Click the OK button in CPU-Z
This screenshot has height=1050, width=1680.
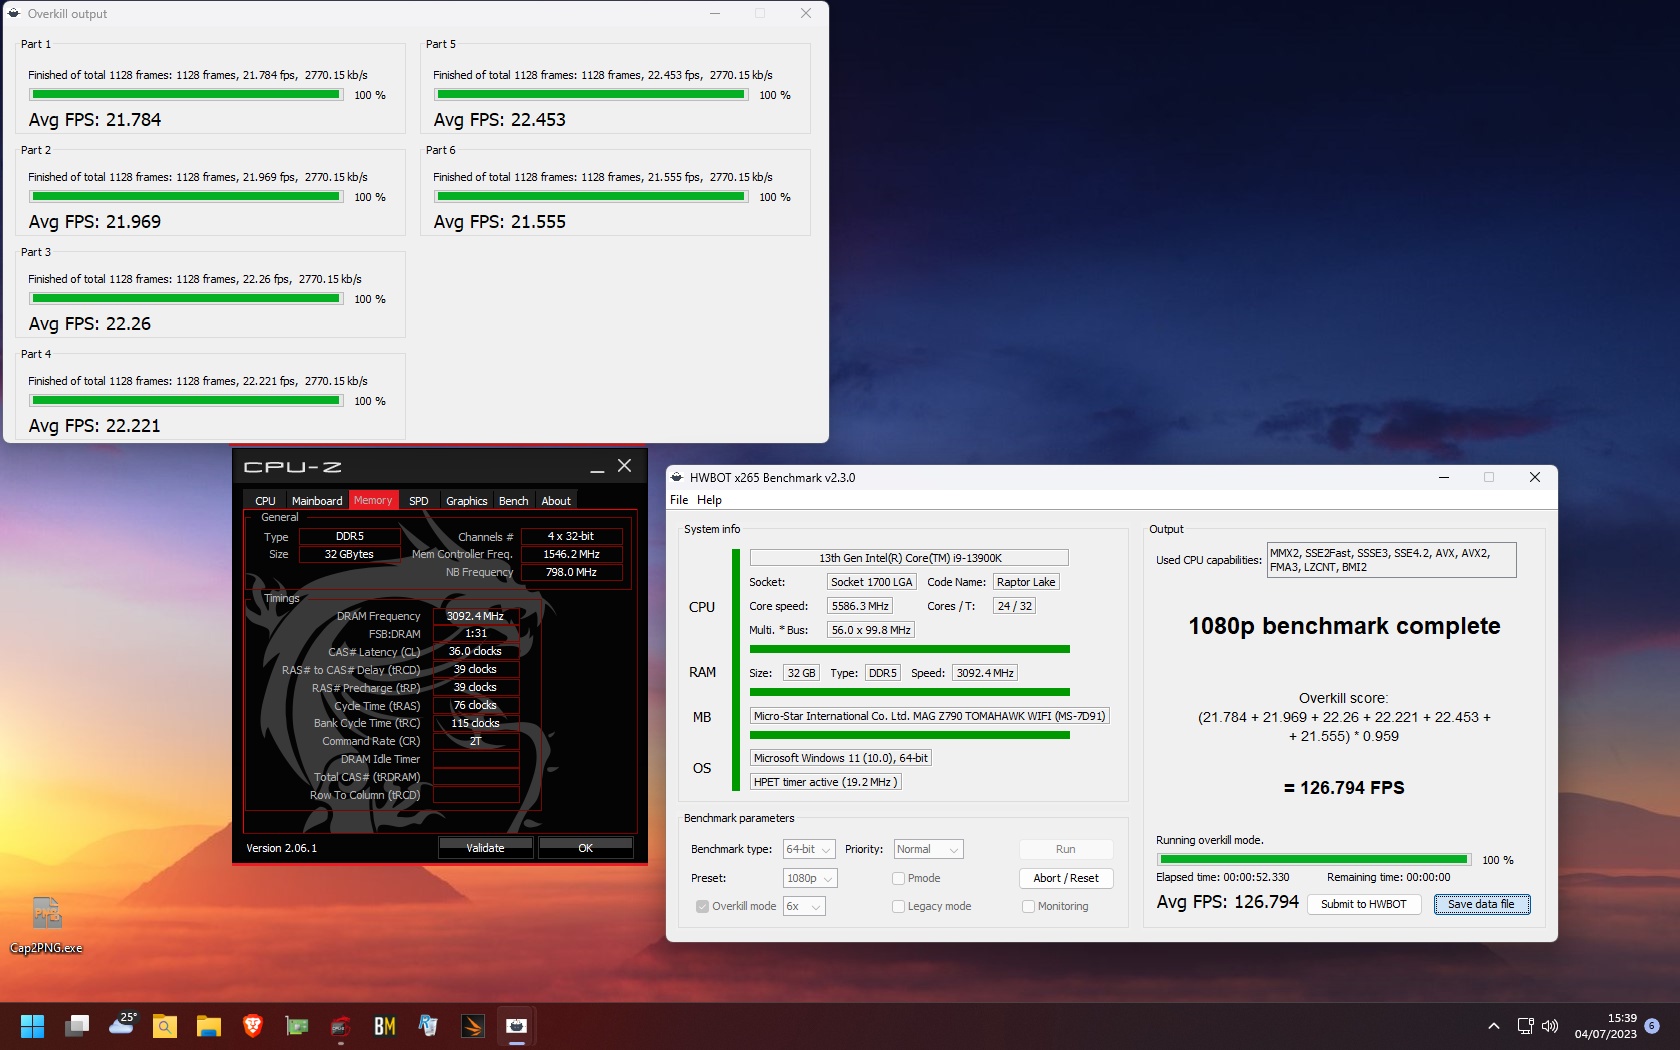pos(586,848)
